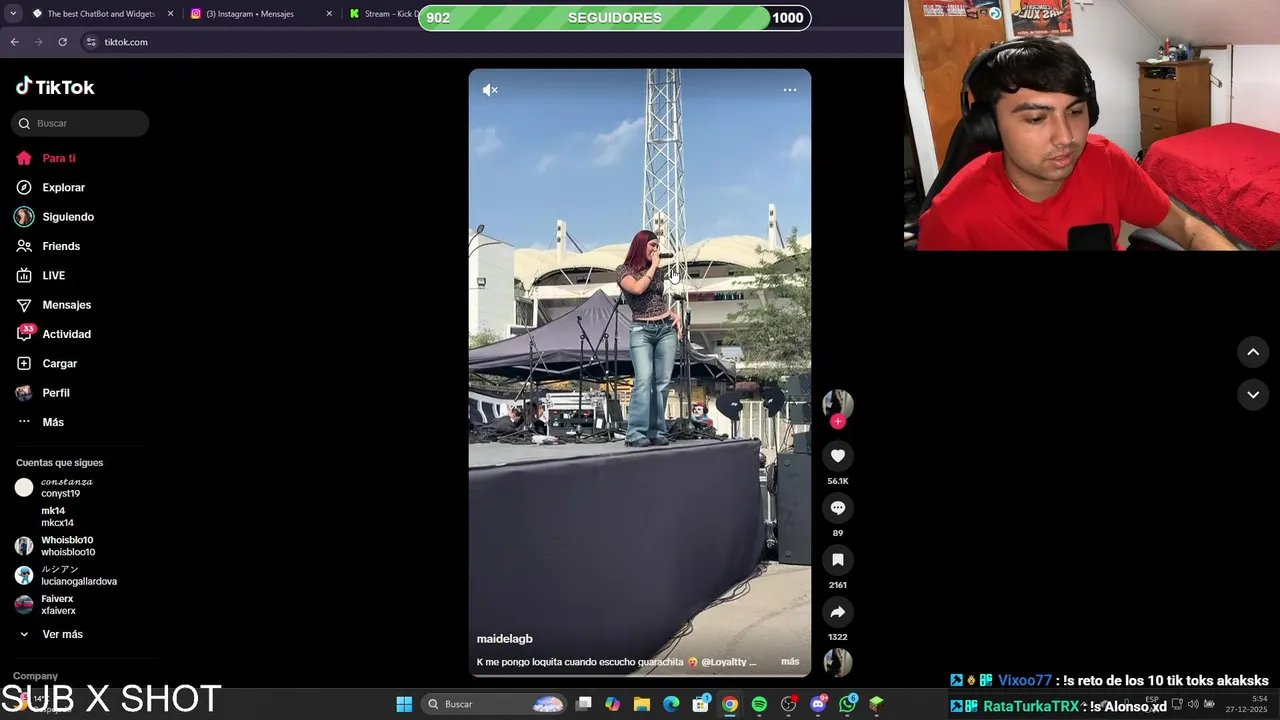Go to the previous video with up chevron

click(1253, 352)
